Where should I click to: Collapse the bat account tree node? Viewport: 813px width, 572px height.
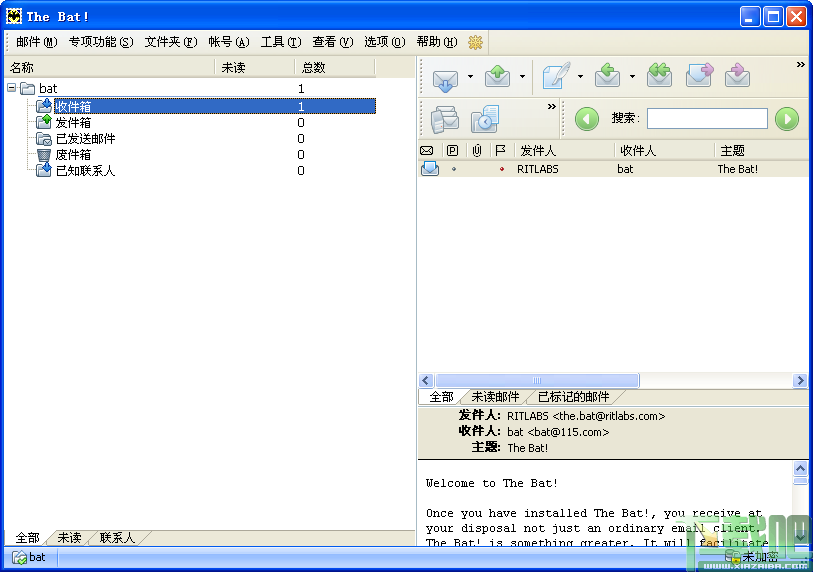pyautogui.click(x=11, y=88)
